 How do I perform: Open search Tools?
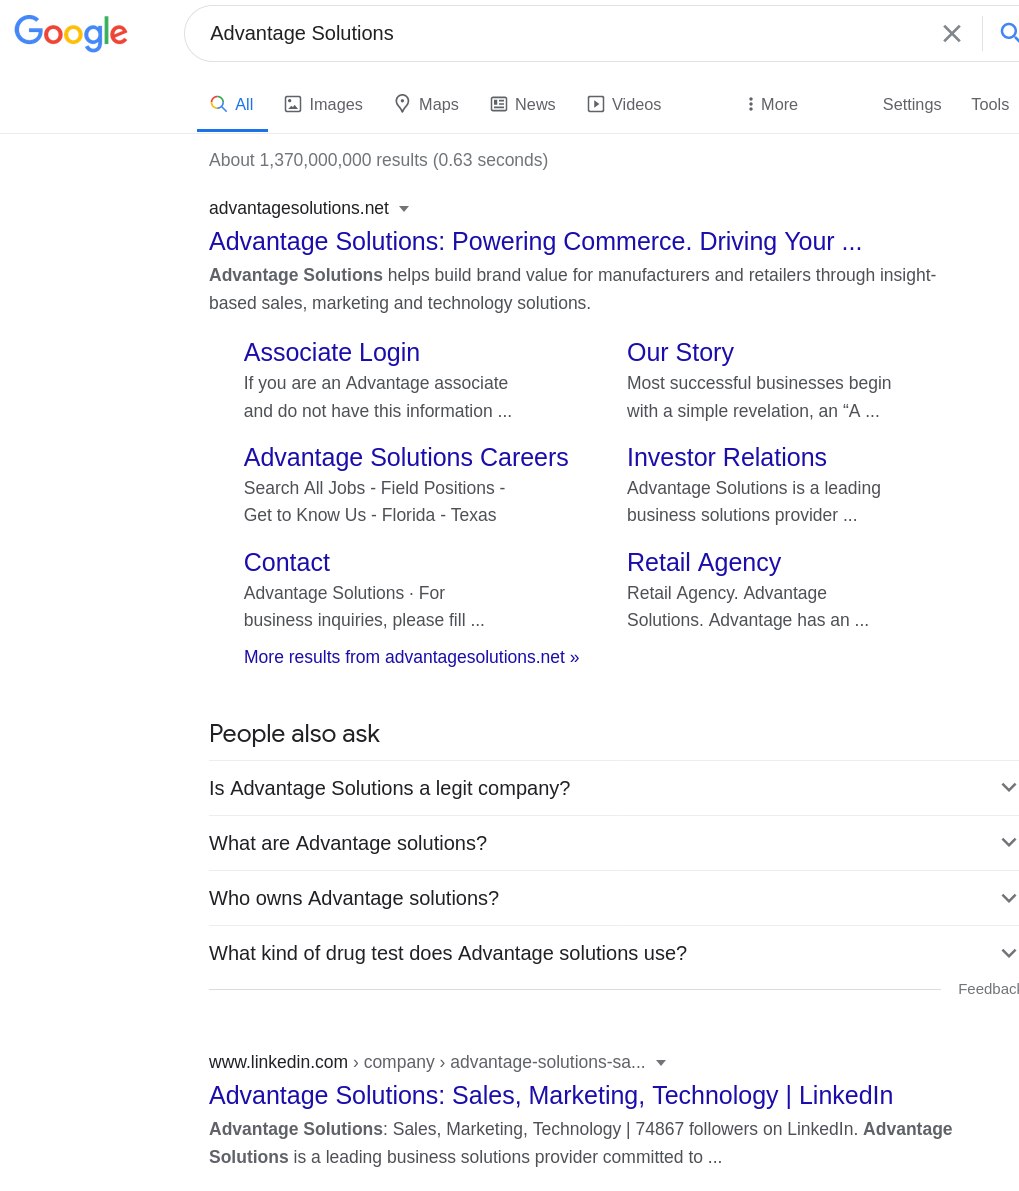pos(989,105)
